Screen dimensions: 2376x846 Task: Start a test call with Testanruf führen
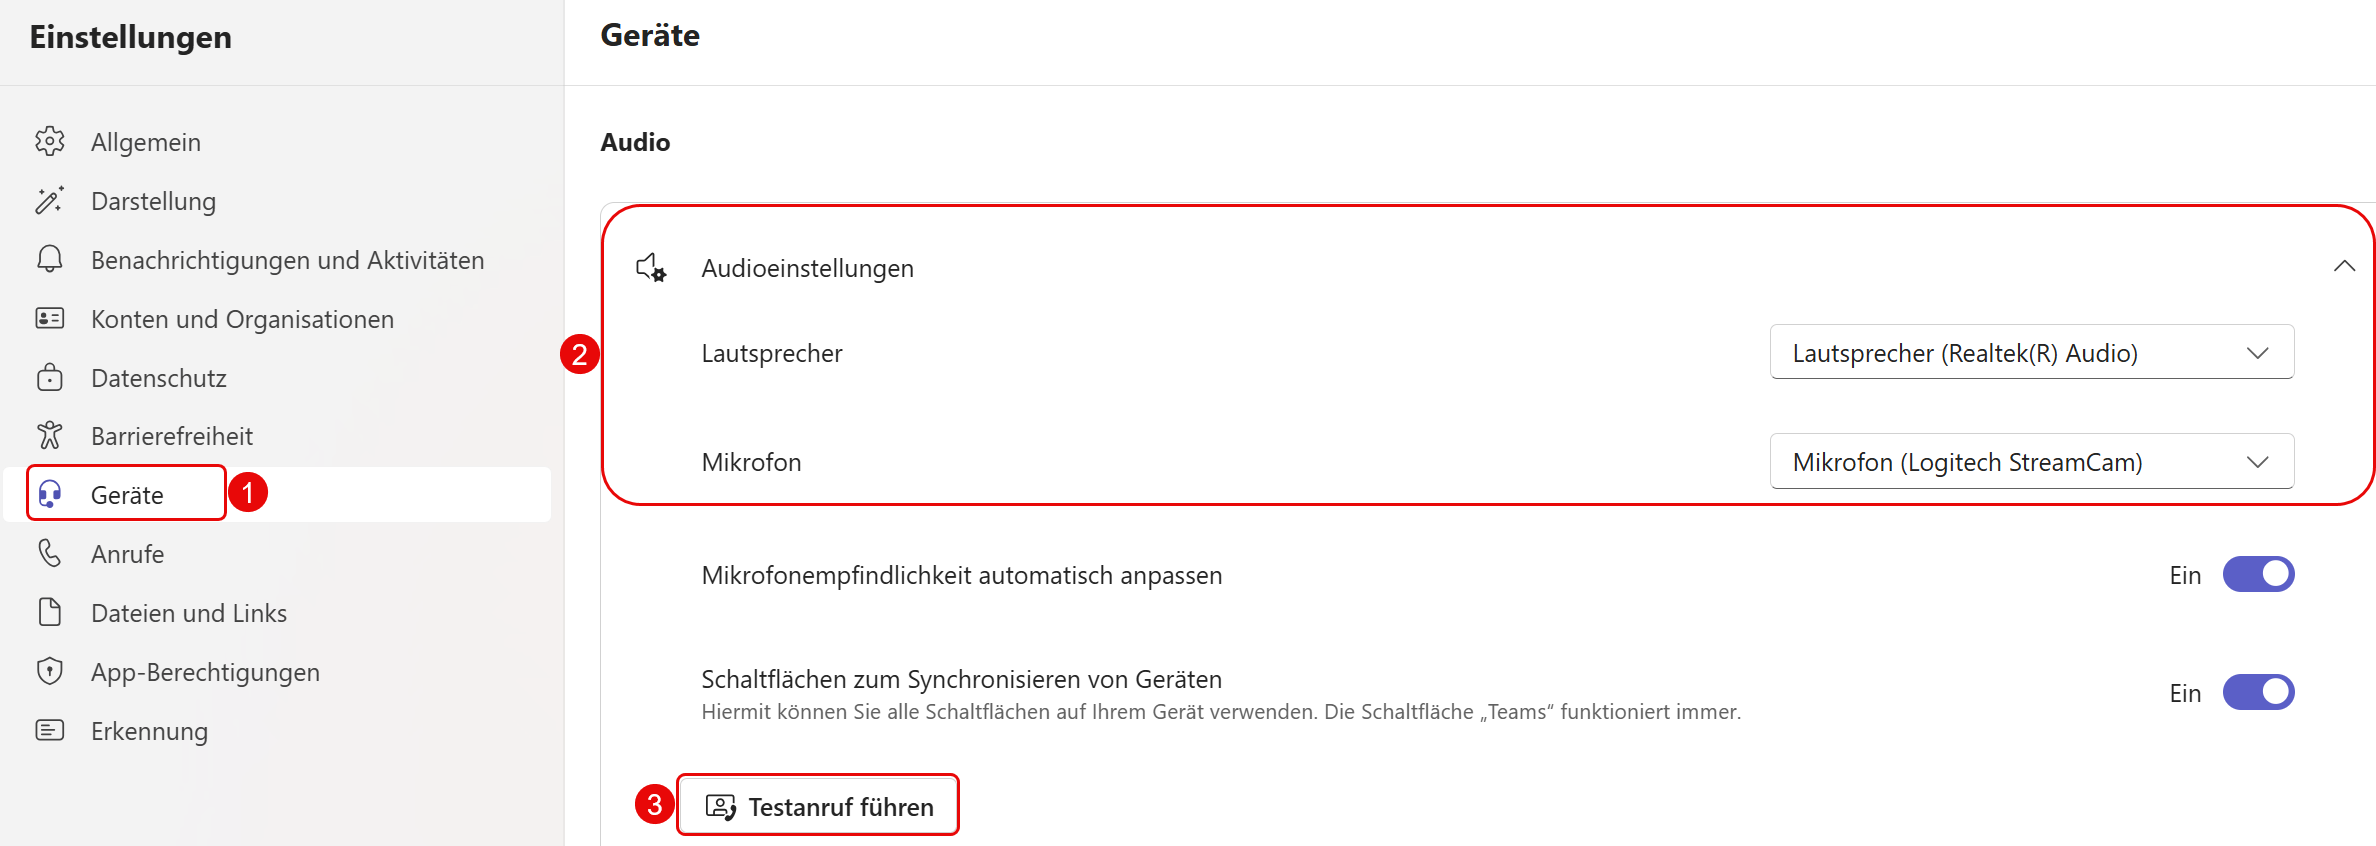coord(818,806)
